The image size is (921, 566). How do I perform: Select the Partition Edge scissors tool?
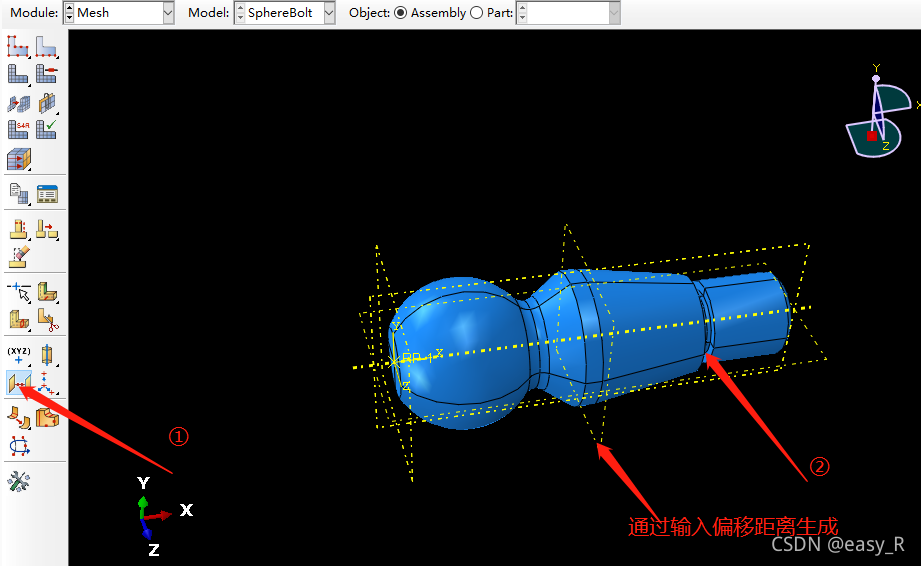click(x=47, y=319)
